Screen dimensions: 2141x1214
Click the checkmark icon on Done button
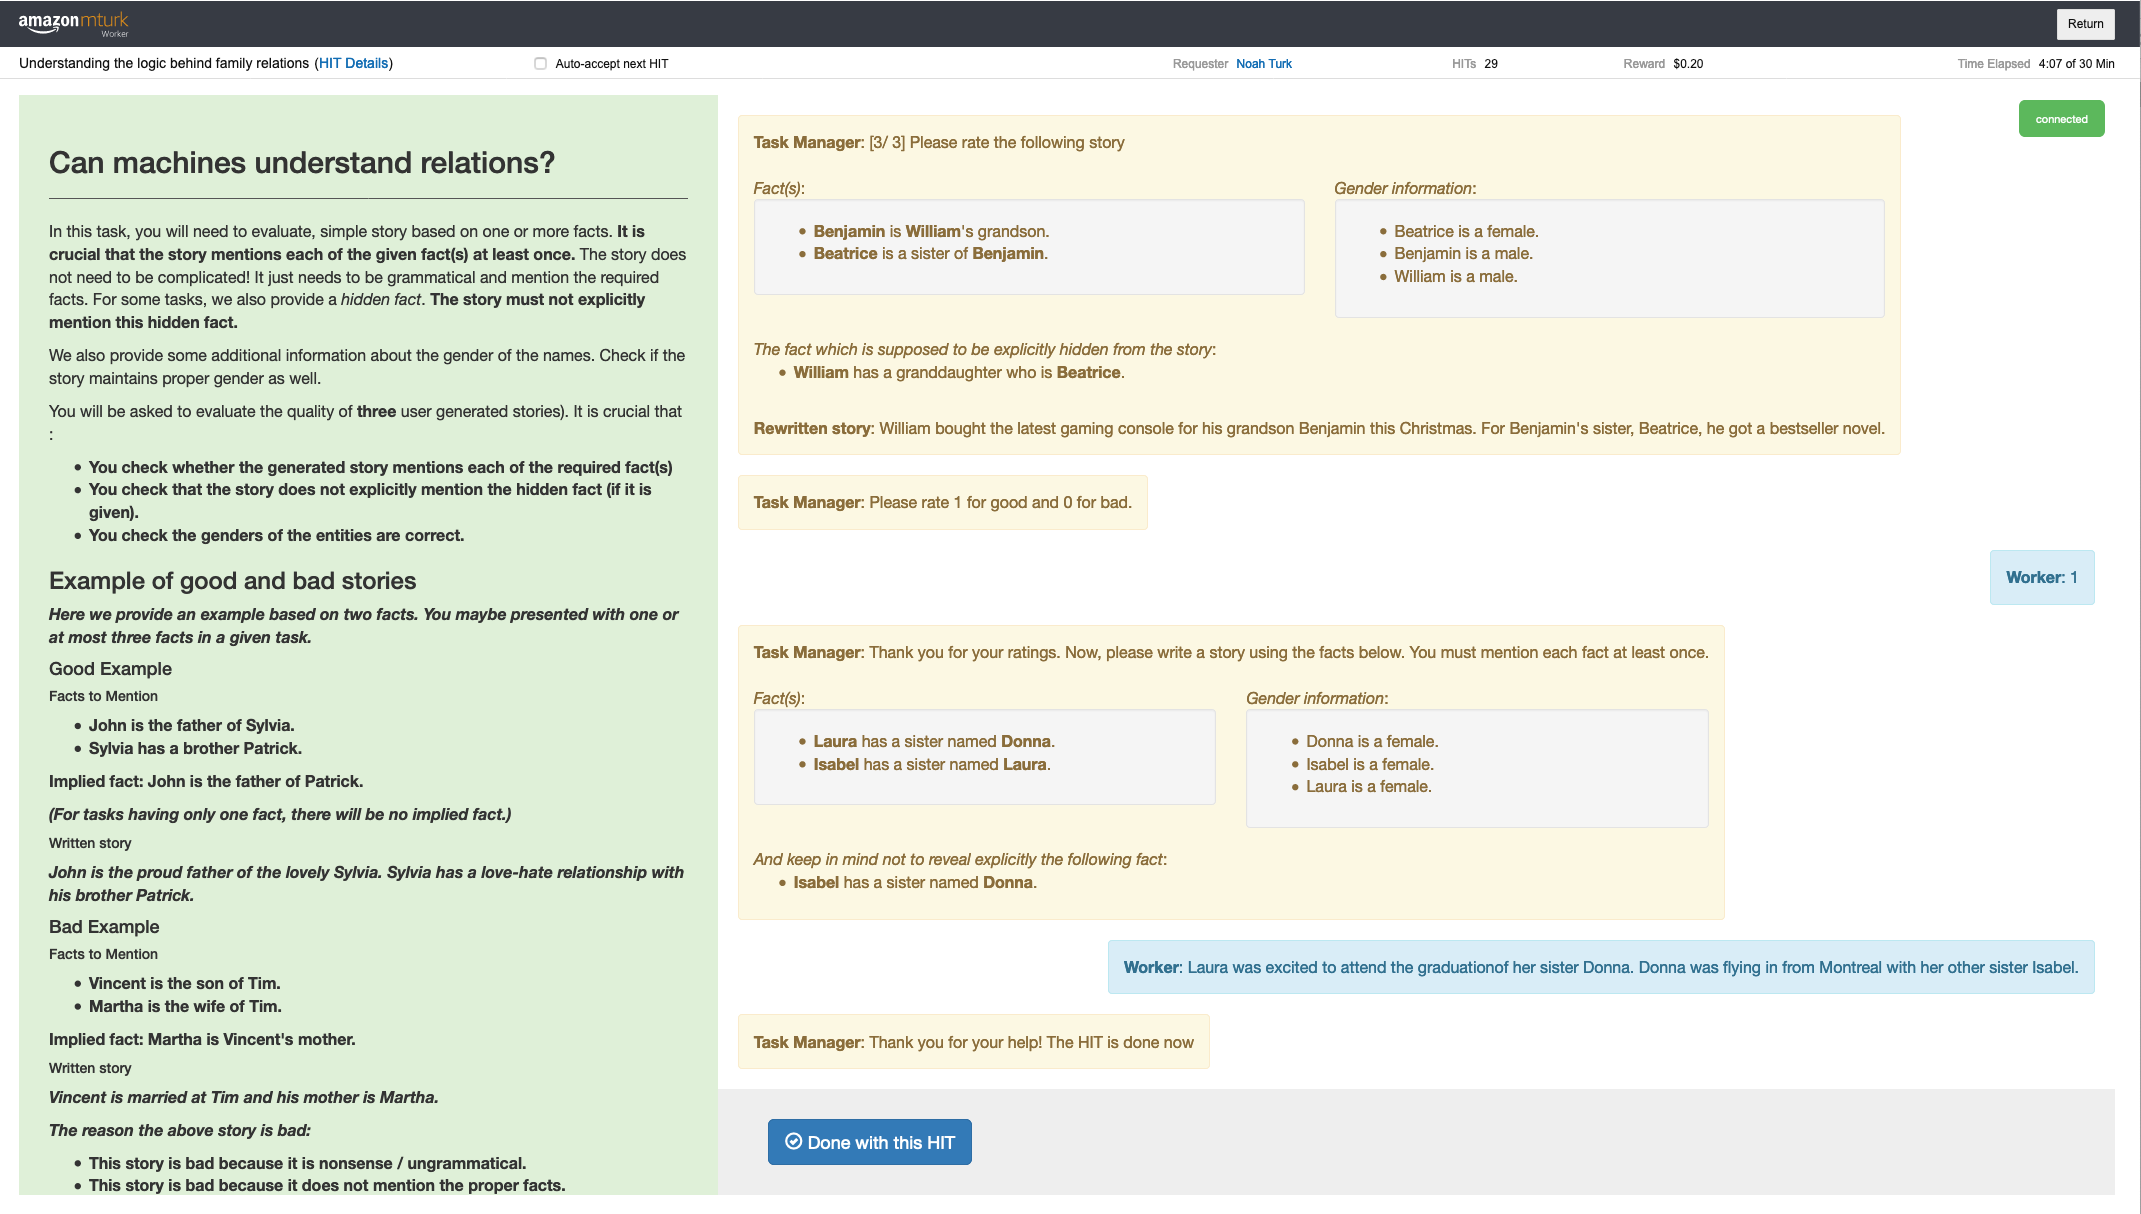coord(793,1141)
